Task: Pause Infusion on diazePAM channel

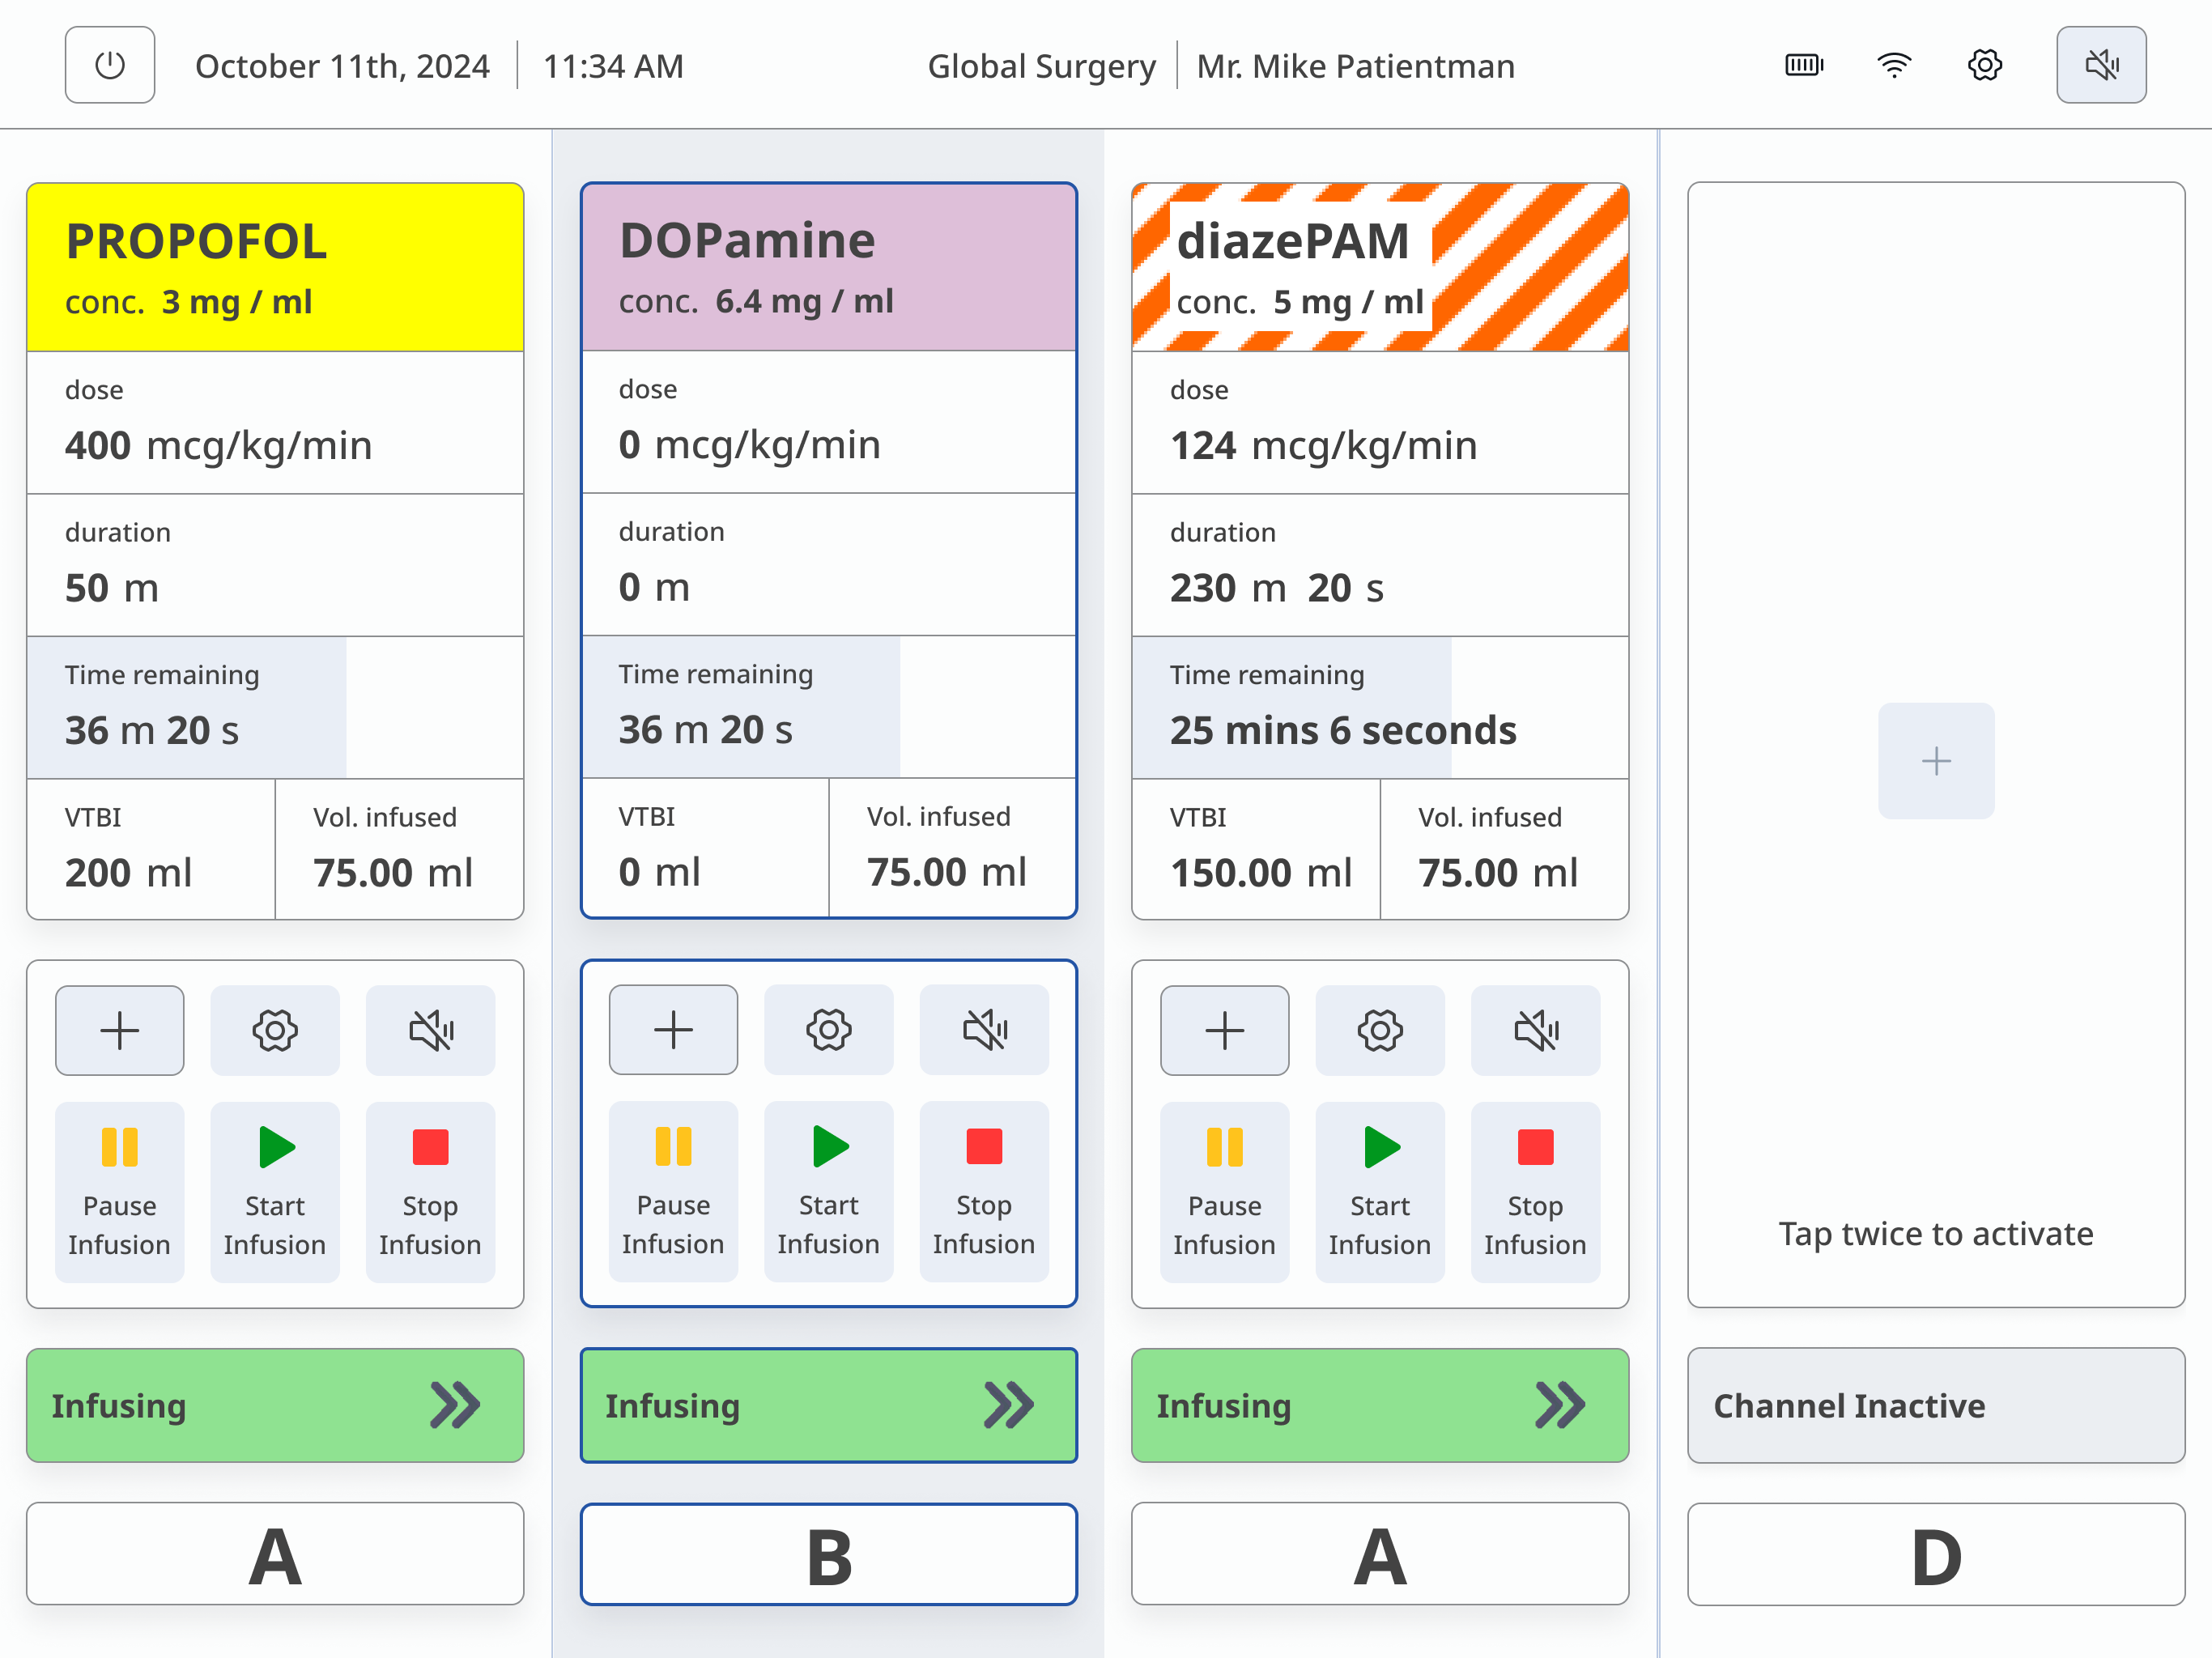Action: [1224, 1190]
